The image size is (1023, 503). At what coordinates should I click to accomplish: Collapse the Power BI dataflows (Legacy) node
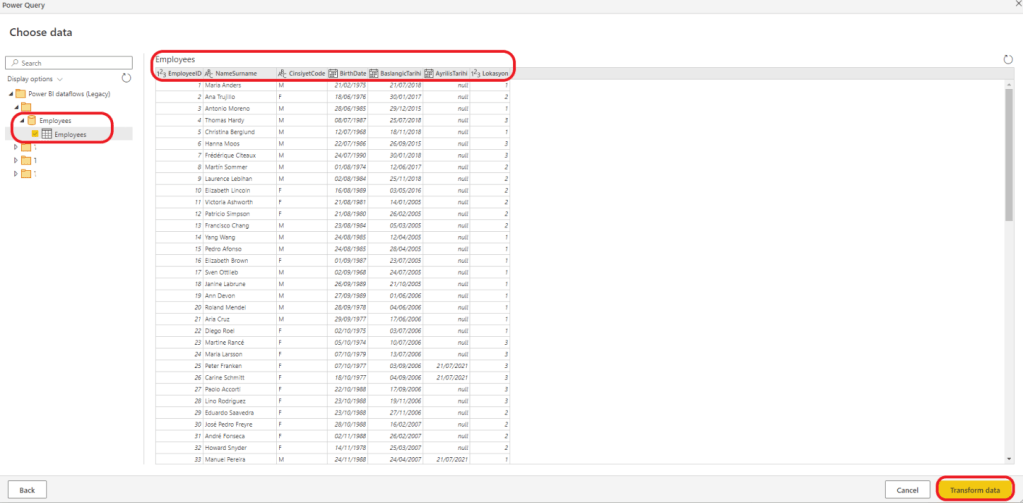tap(9, 93)
